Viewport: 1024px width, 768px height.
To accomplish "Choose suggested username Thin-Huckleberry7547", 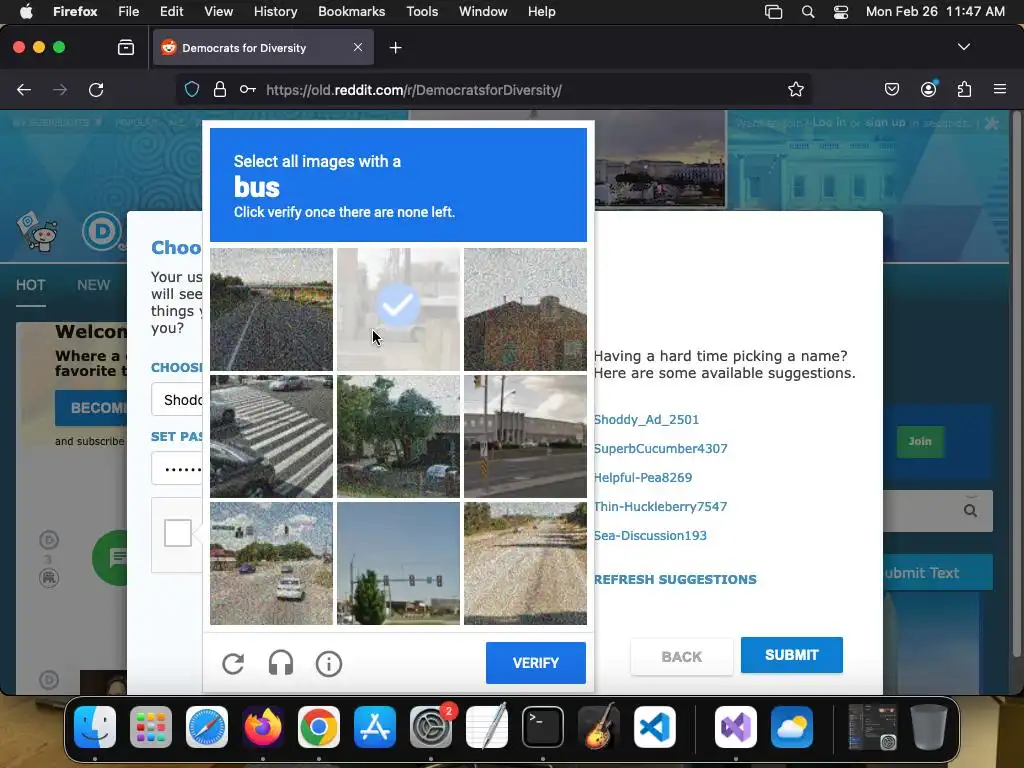I will coord(660,506).
